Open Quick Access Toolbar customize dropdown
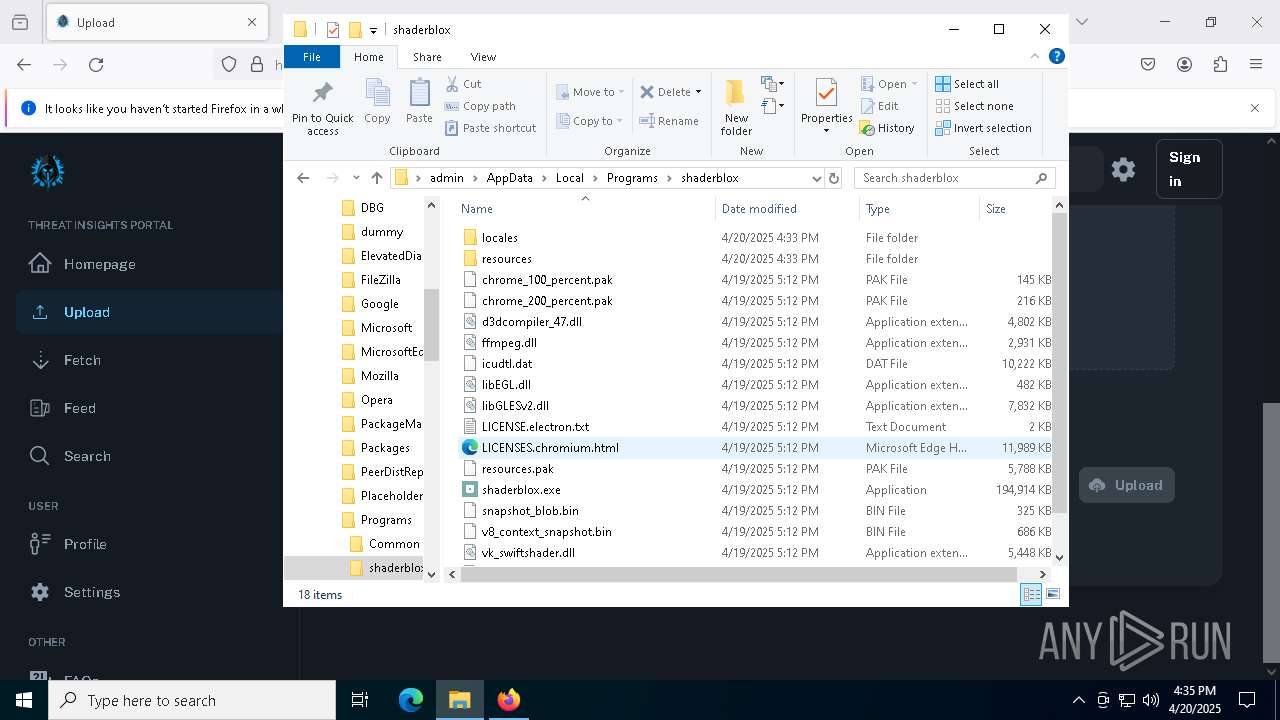 (373, 30)
